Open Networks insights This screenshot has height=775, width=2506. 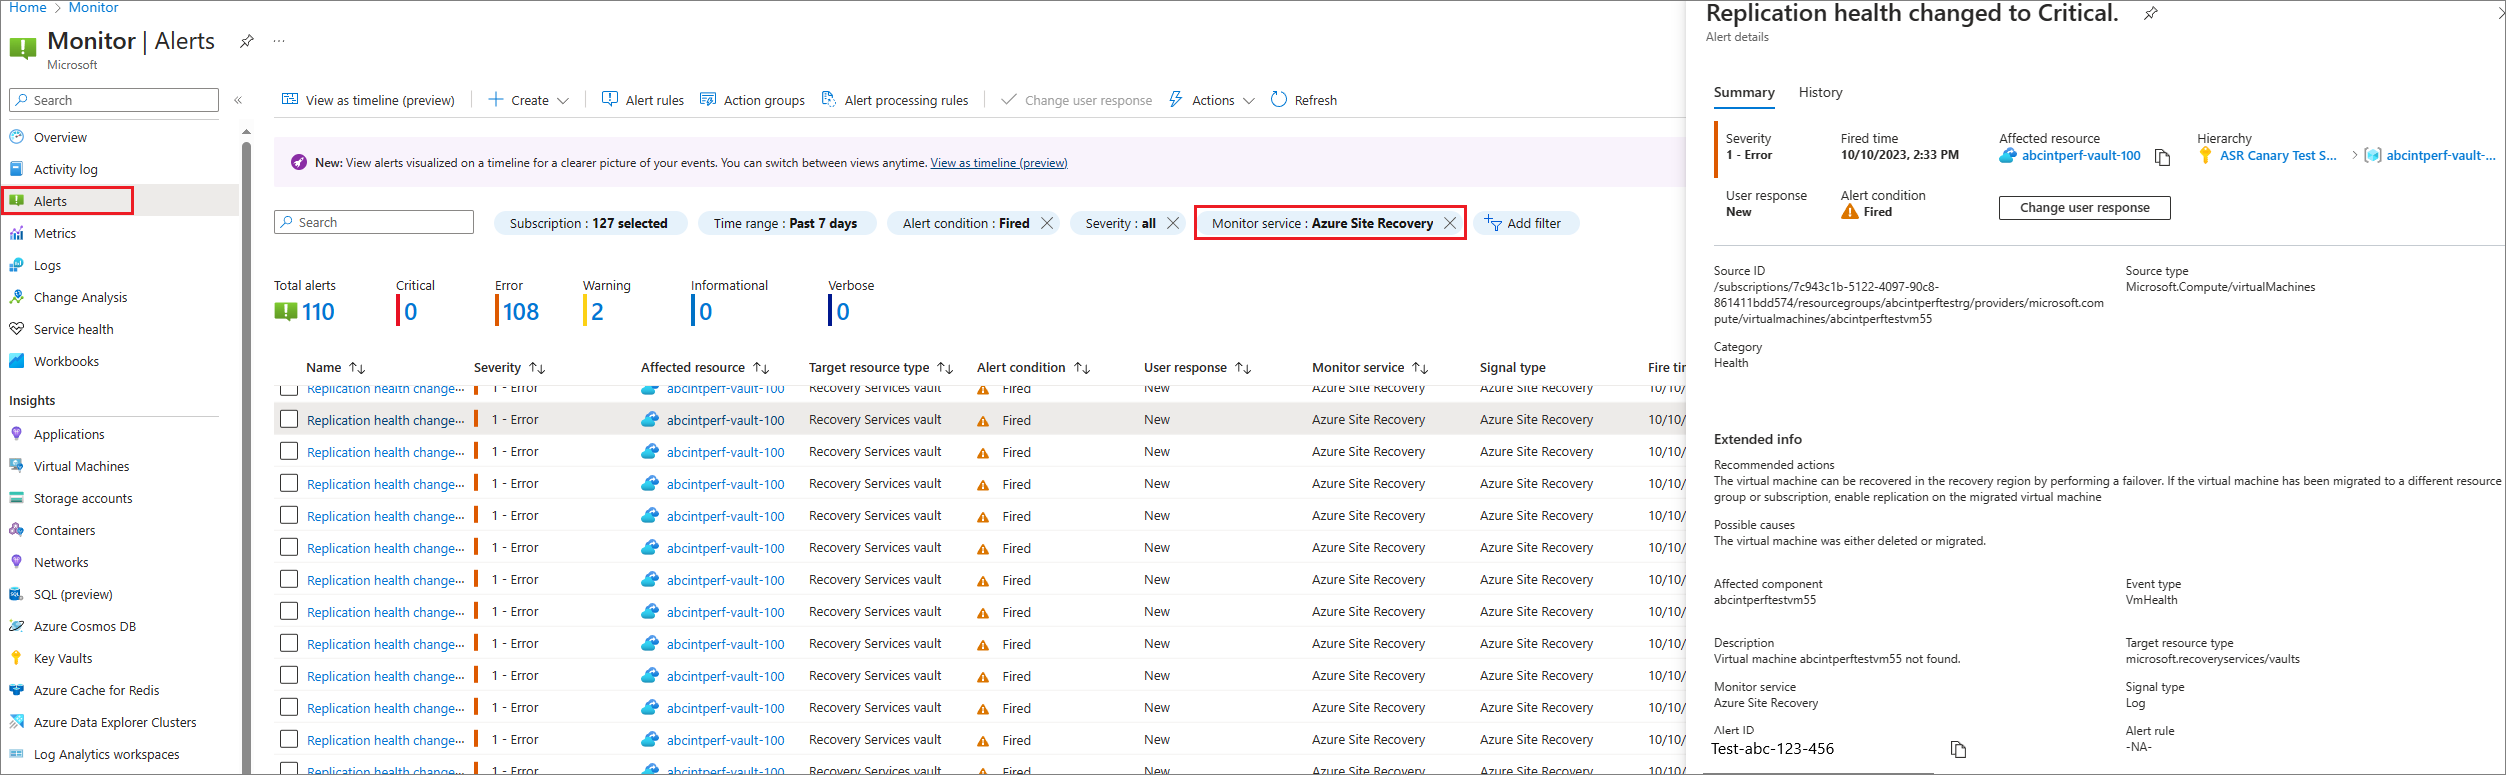pos(61,562)
